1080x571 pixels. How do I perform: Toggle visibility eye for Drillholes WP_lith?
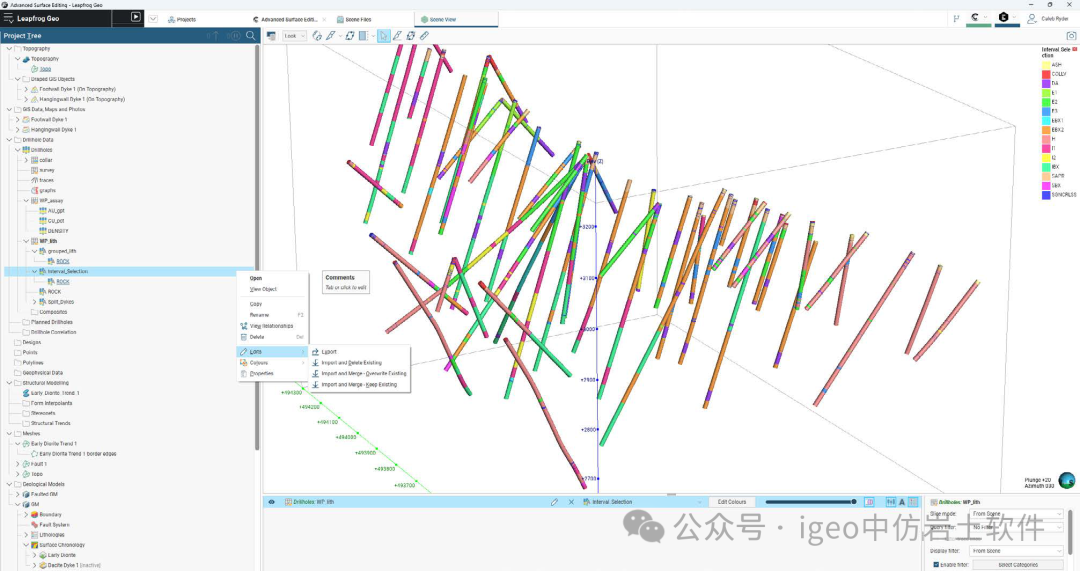pyautogui.click(x=271, y=502)
